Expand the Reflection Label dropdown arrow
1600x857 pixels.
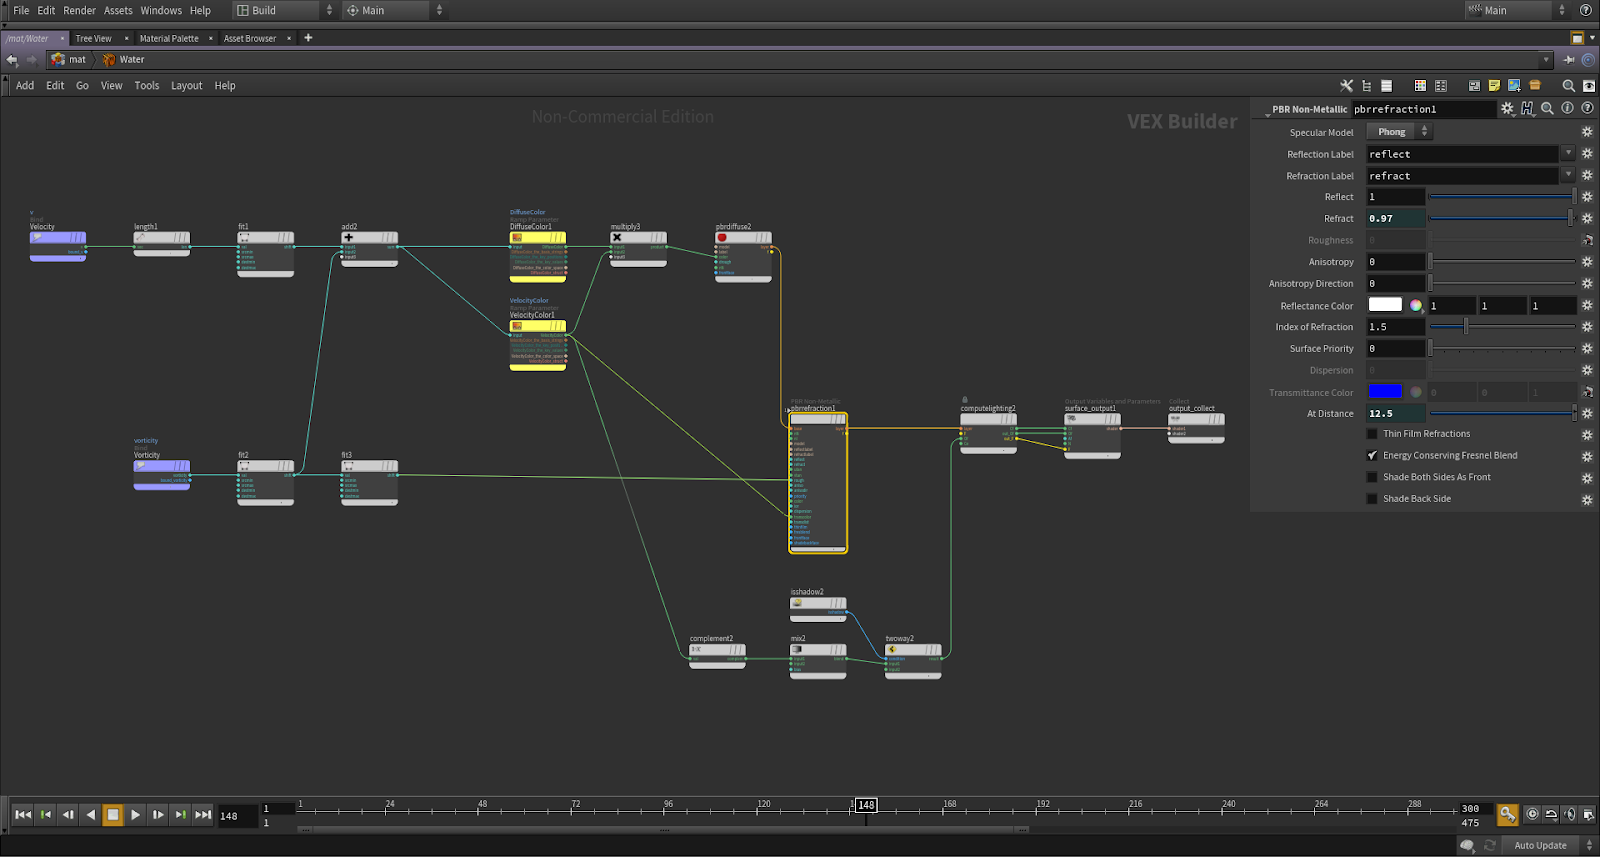tap(1567, 154)
